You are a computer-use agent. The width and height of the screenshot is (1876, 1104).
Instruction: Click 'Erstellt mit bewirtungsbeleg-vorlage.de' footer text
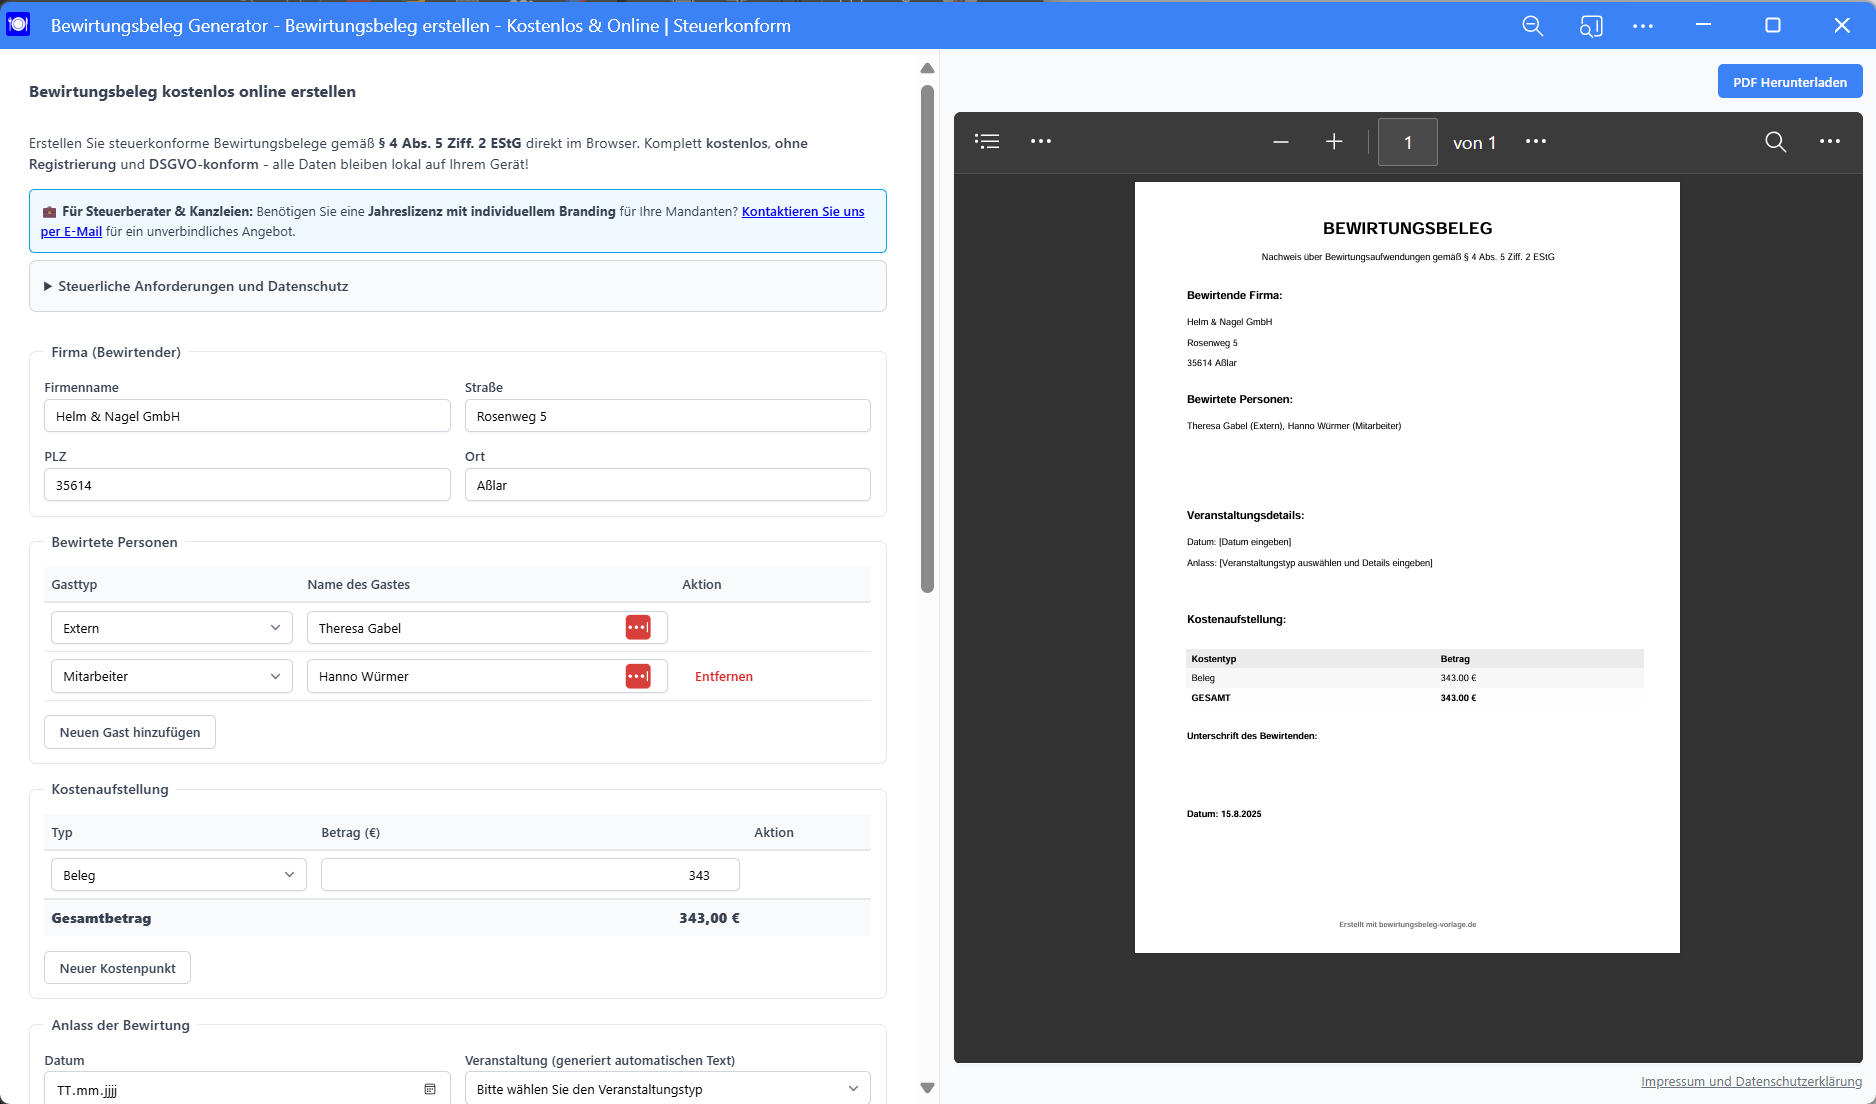(1407, 924)
